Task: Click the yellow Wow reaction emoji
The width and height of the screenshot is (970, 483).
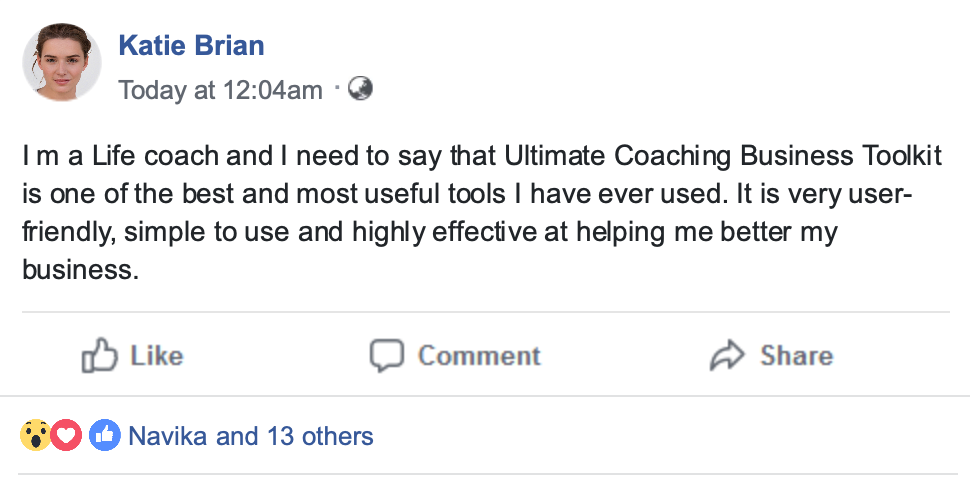Action: pos(35,436)
